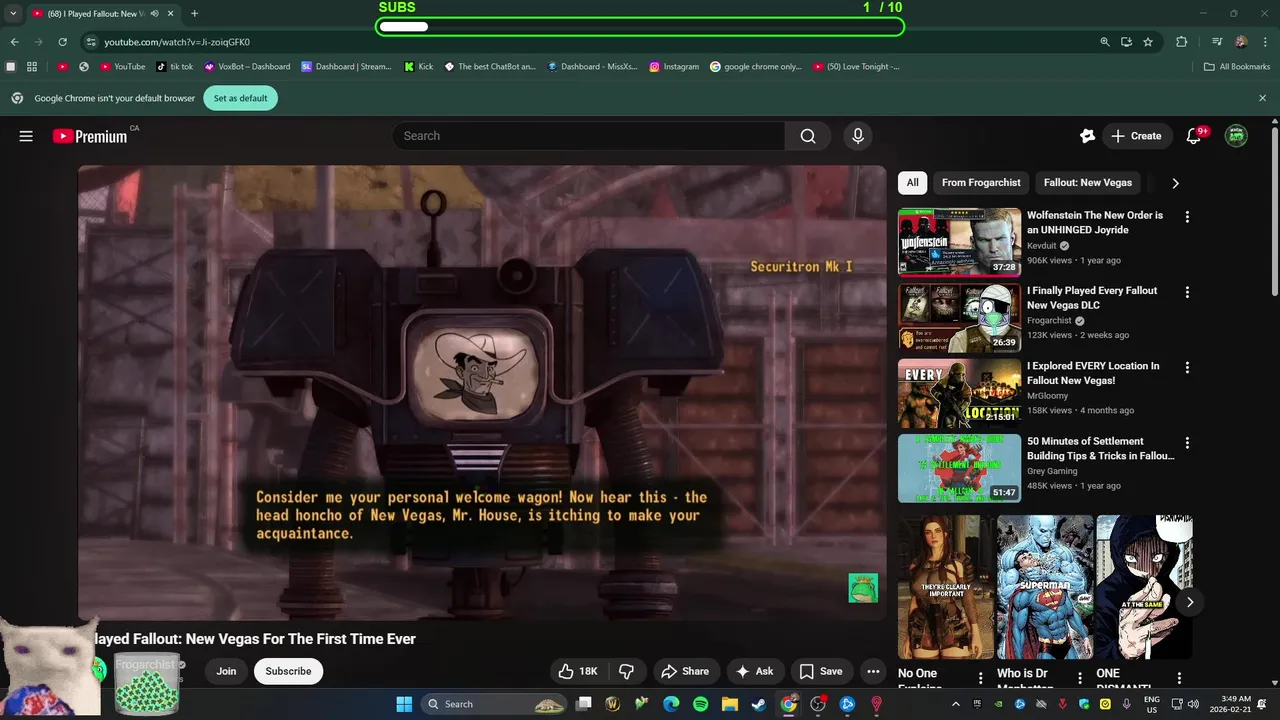Open I Explored EVERY Location thumbnail
1280x720 pixels.
pos(959,392)
